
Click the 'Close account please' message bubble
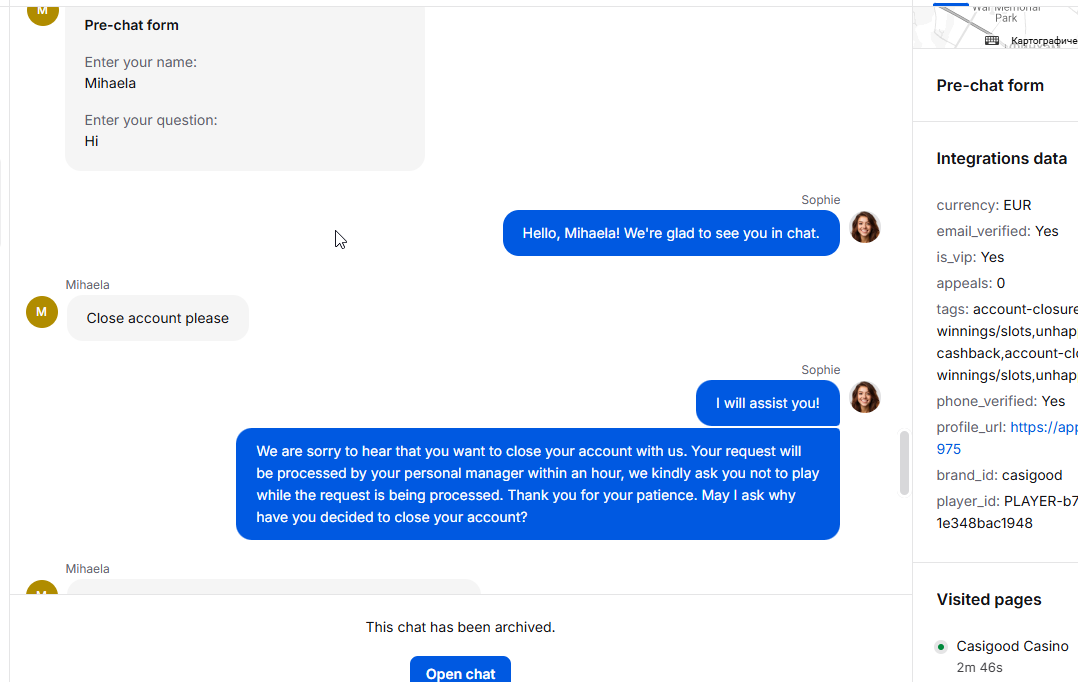158,318
